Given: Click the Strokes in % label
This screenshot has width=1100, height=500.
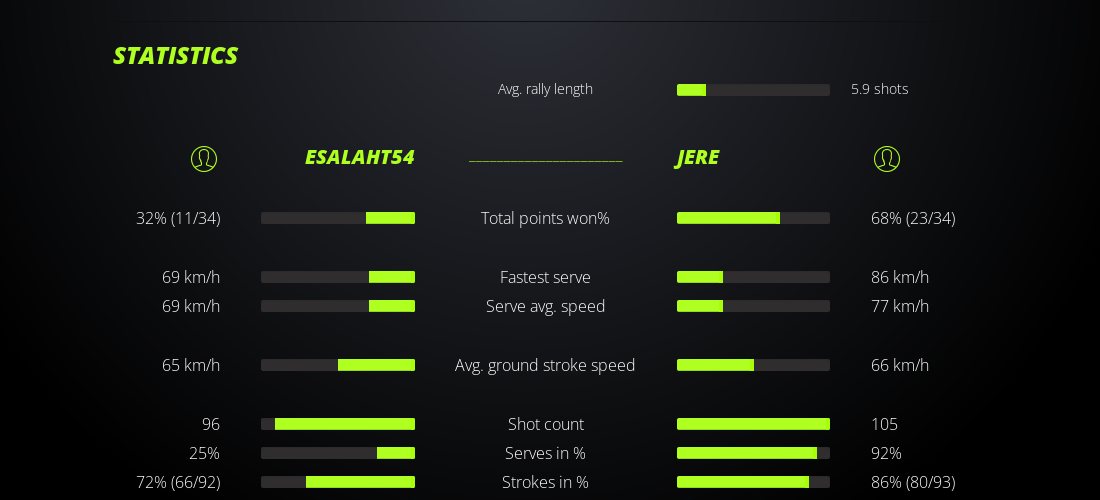Looking at the screenshot, I should click(x=545, y=482).
